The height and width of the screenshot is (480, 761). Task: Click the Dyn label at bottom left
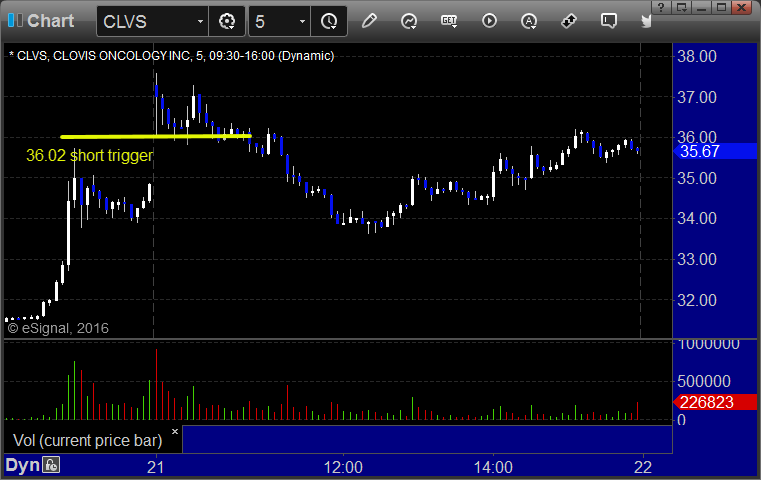22,465
